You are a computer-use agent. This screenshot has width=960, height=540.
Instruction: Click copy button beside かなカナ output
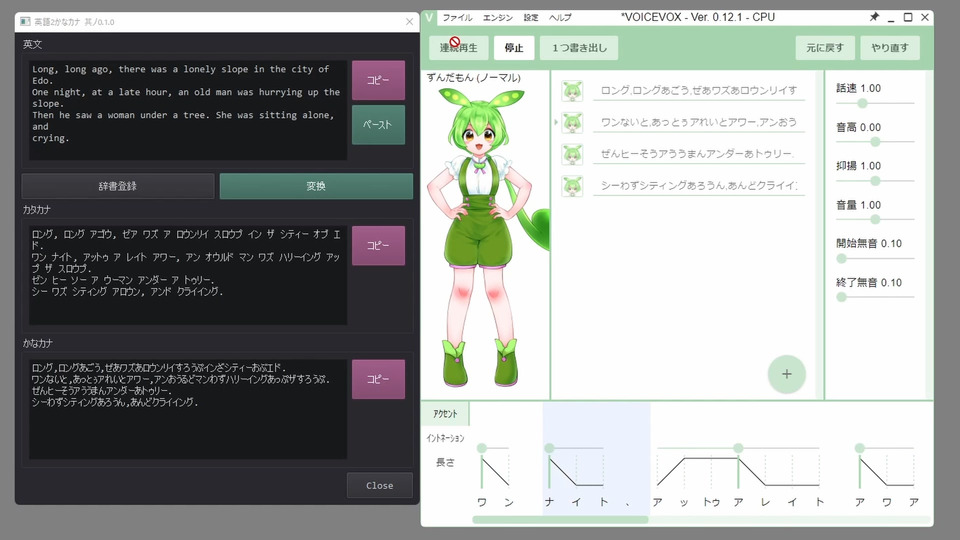[378, 380]
